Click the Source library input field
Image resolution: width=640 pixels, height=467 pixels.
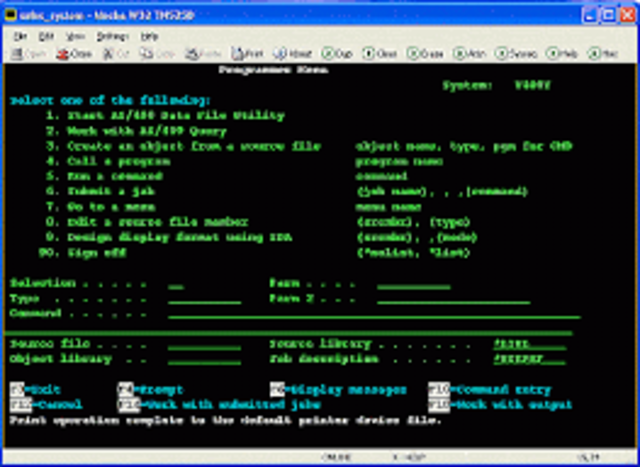click(529, 345)
